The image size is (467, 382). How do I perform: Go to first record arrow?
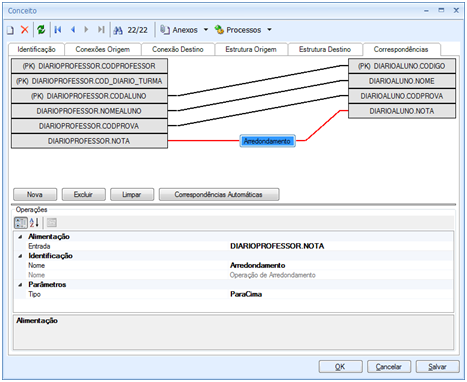click(x=58, y=30)
